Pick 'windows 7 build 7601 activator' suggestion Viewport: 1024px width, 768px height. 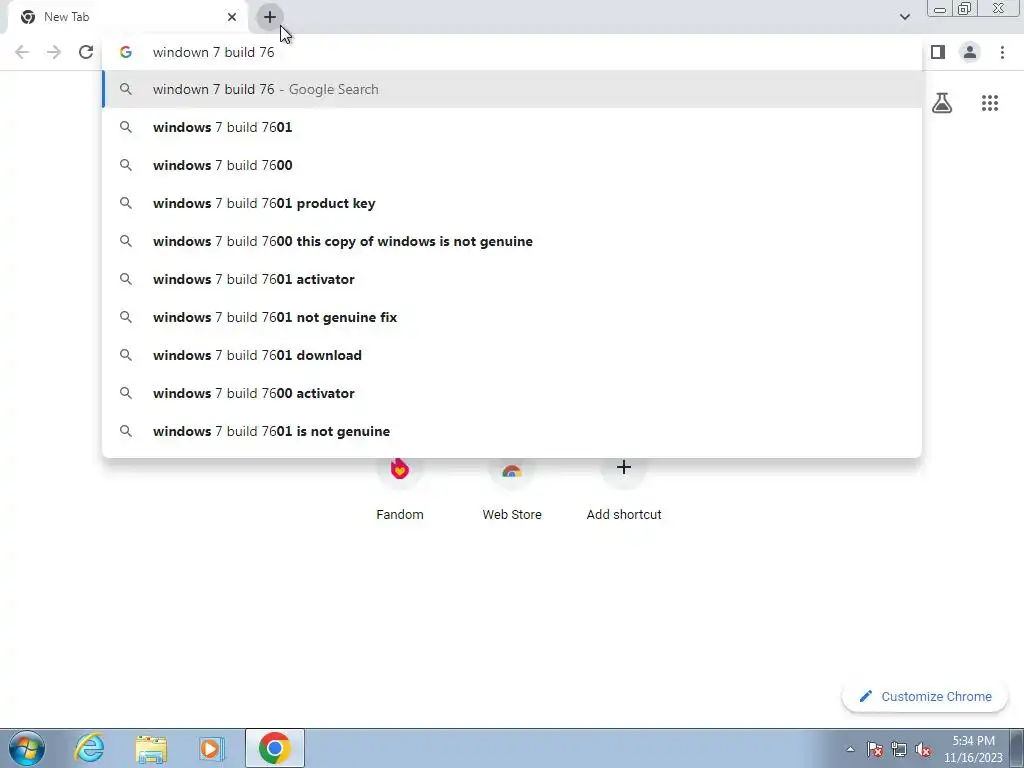(512, 279)
